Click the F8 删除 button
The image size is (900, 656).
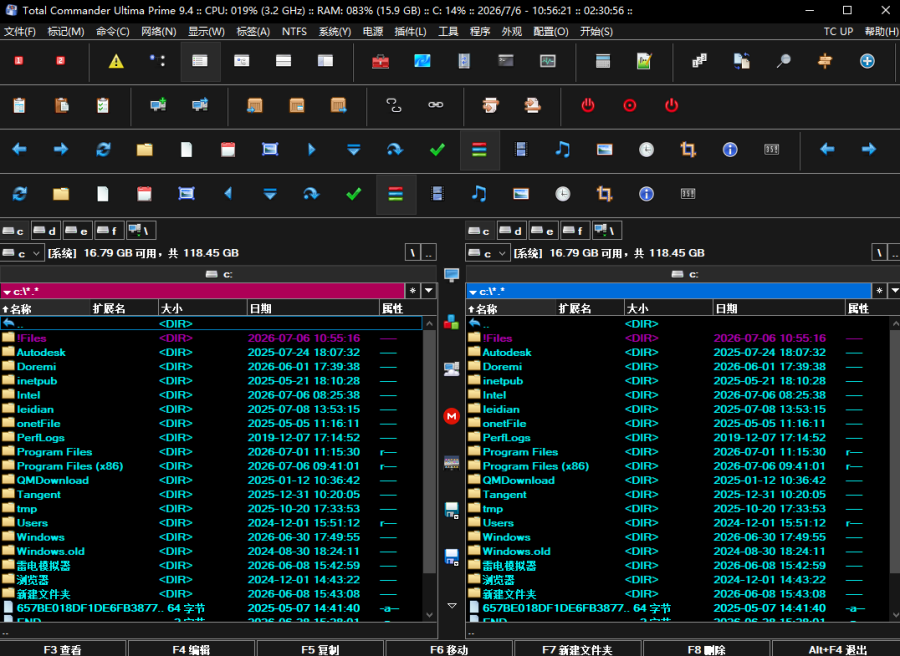coord(707,649)
